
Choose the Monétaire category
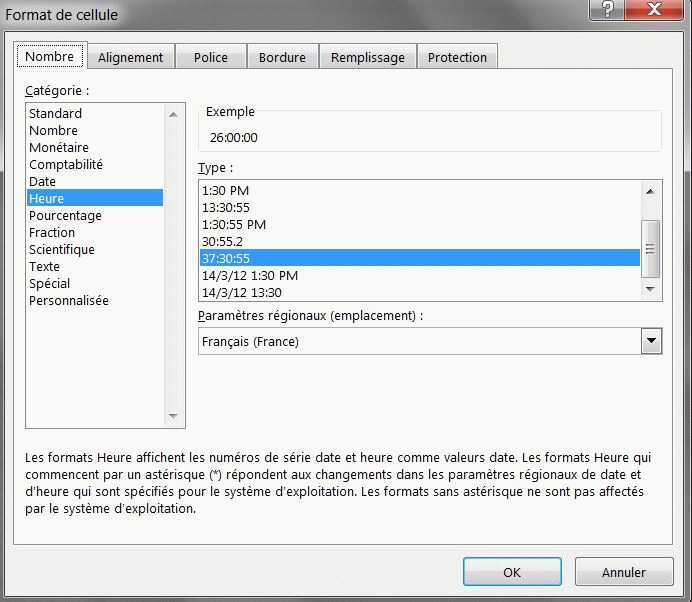tap(94, 147)
